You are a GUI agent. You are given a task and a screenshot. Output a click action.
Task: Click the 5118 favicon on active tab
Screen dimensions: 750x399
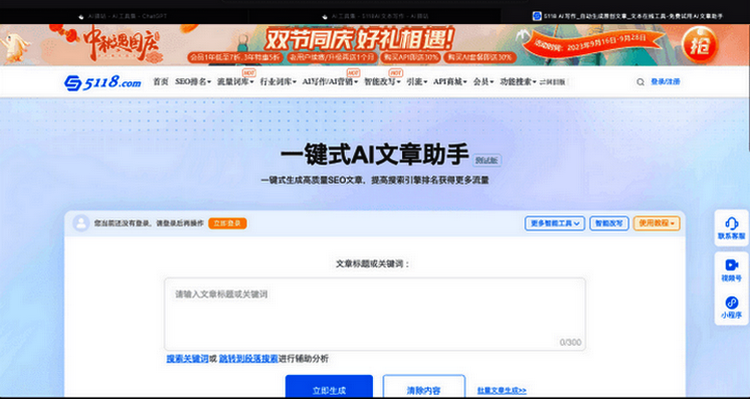point(537,16)
